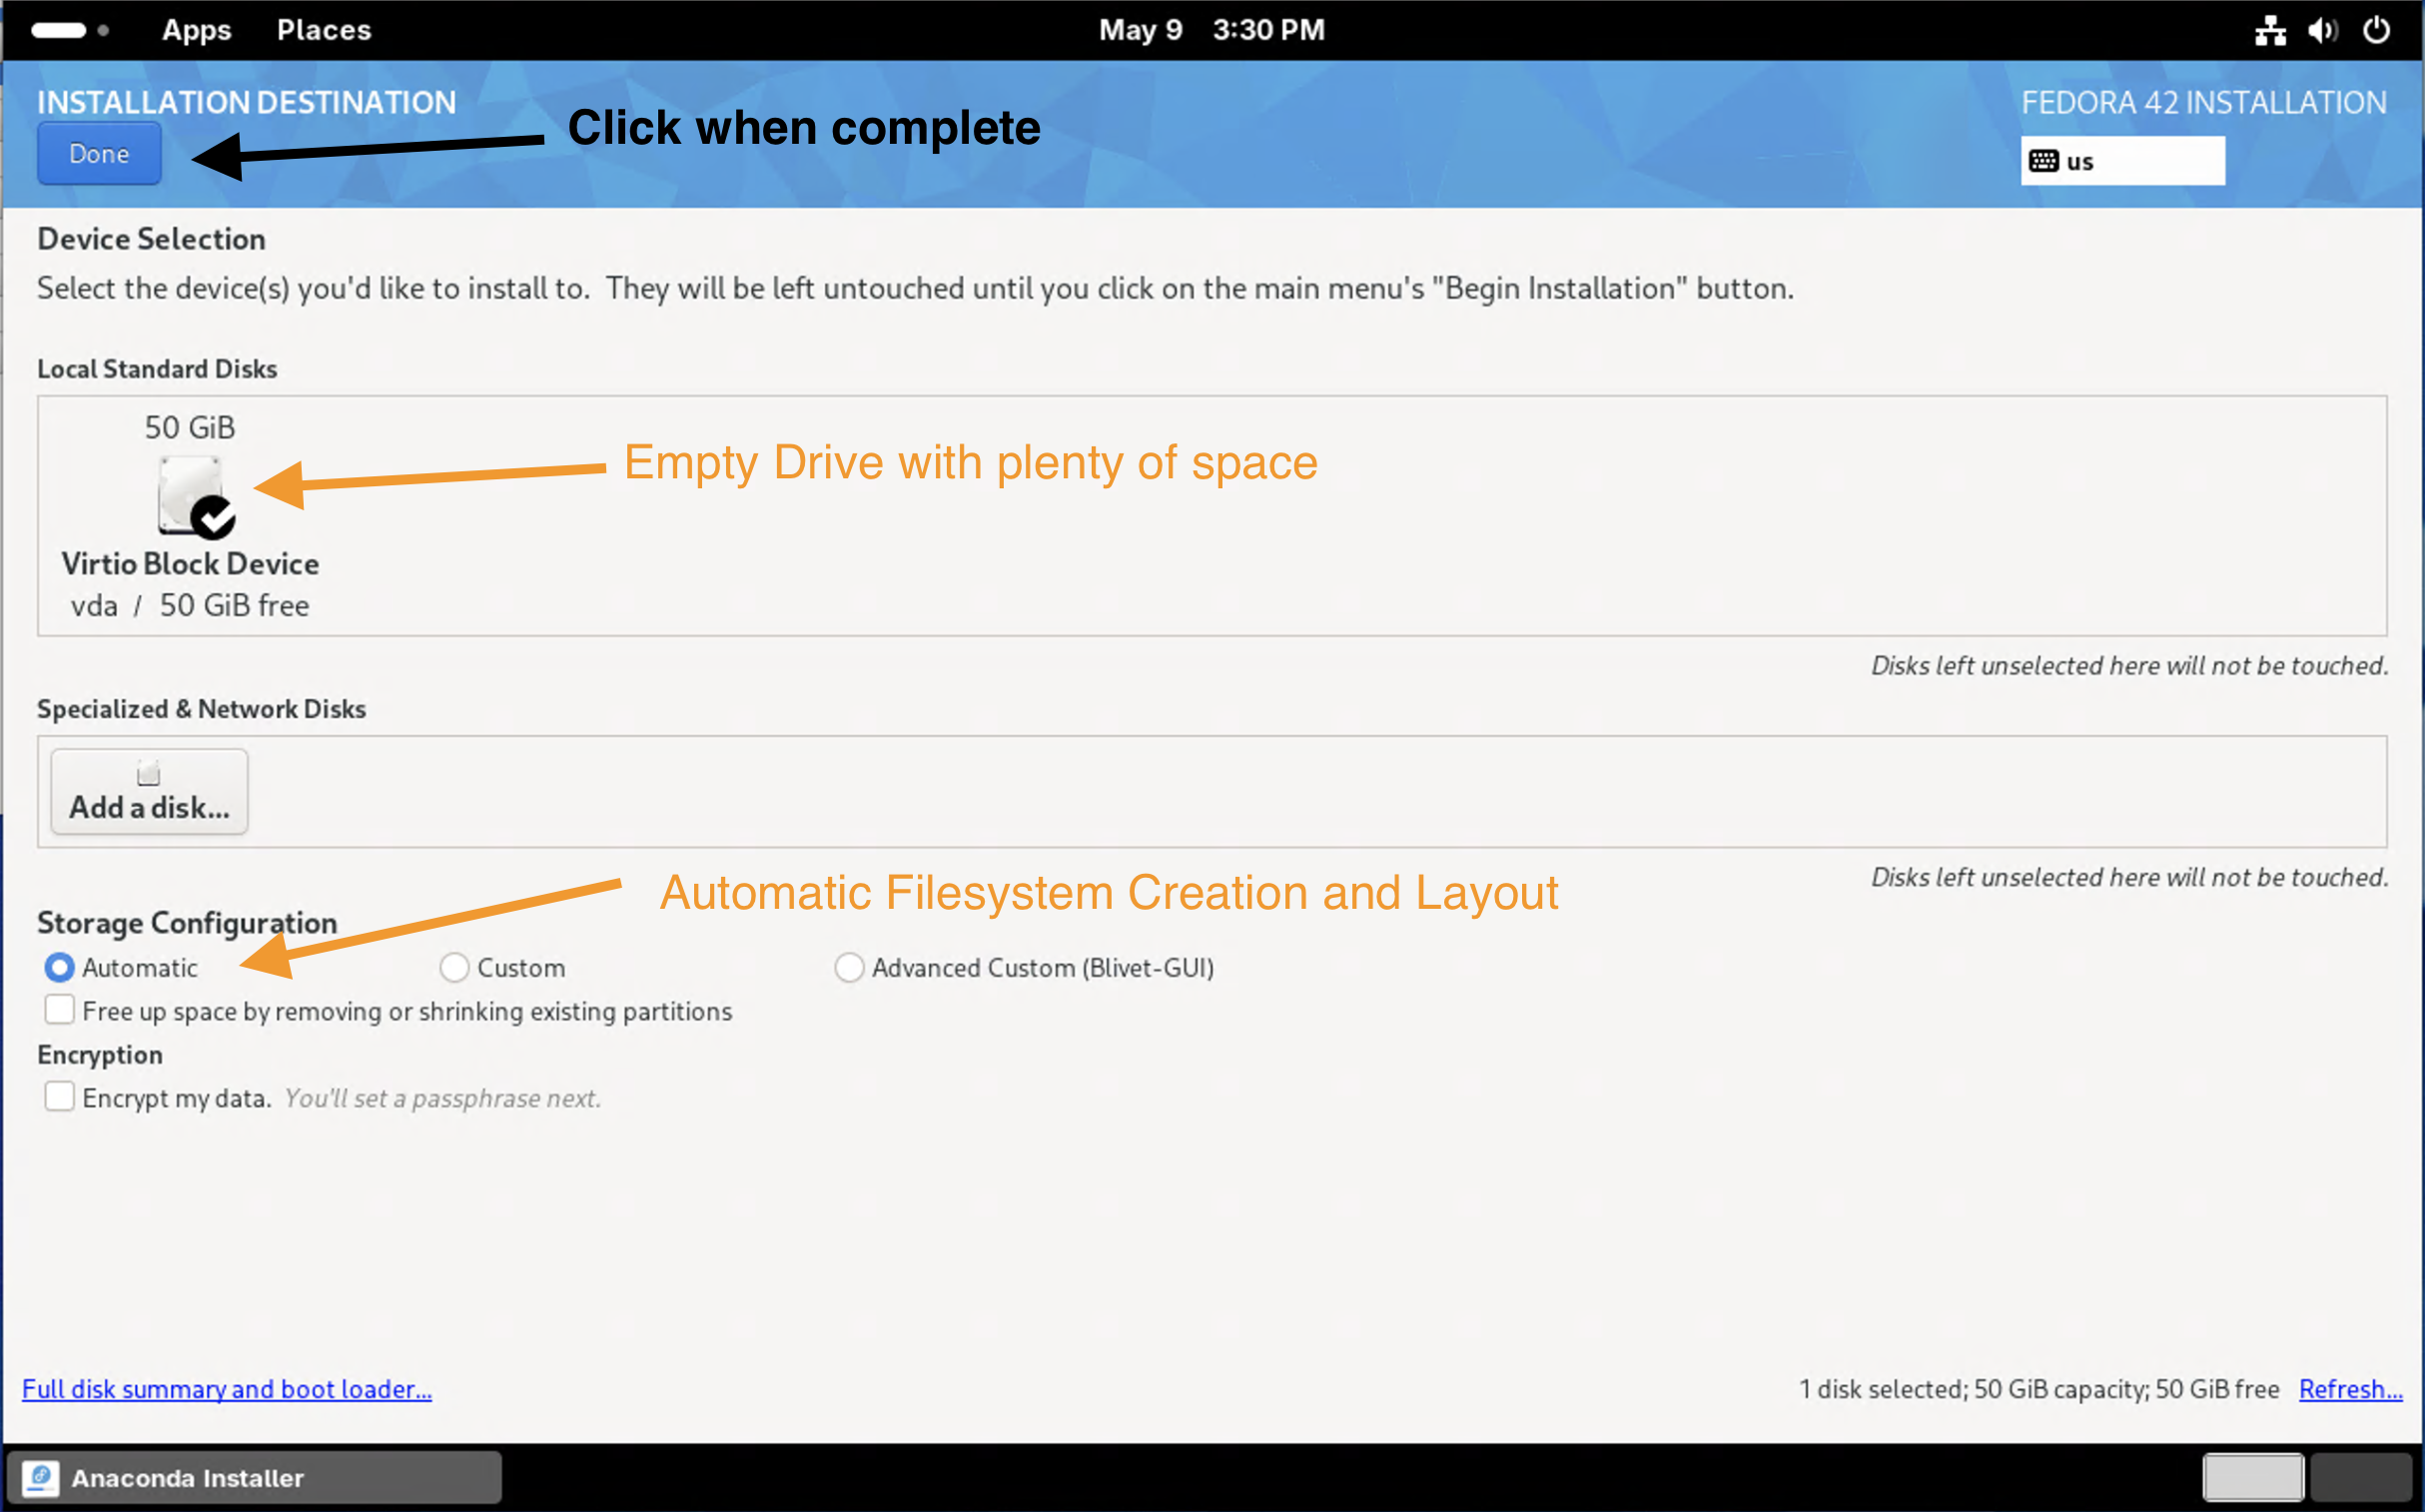Click the '1 disk selected; 50 GiB capacity' status
This screenshot has height=1512, width=2425.
(2038, 1389)
